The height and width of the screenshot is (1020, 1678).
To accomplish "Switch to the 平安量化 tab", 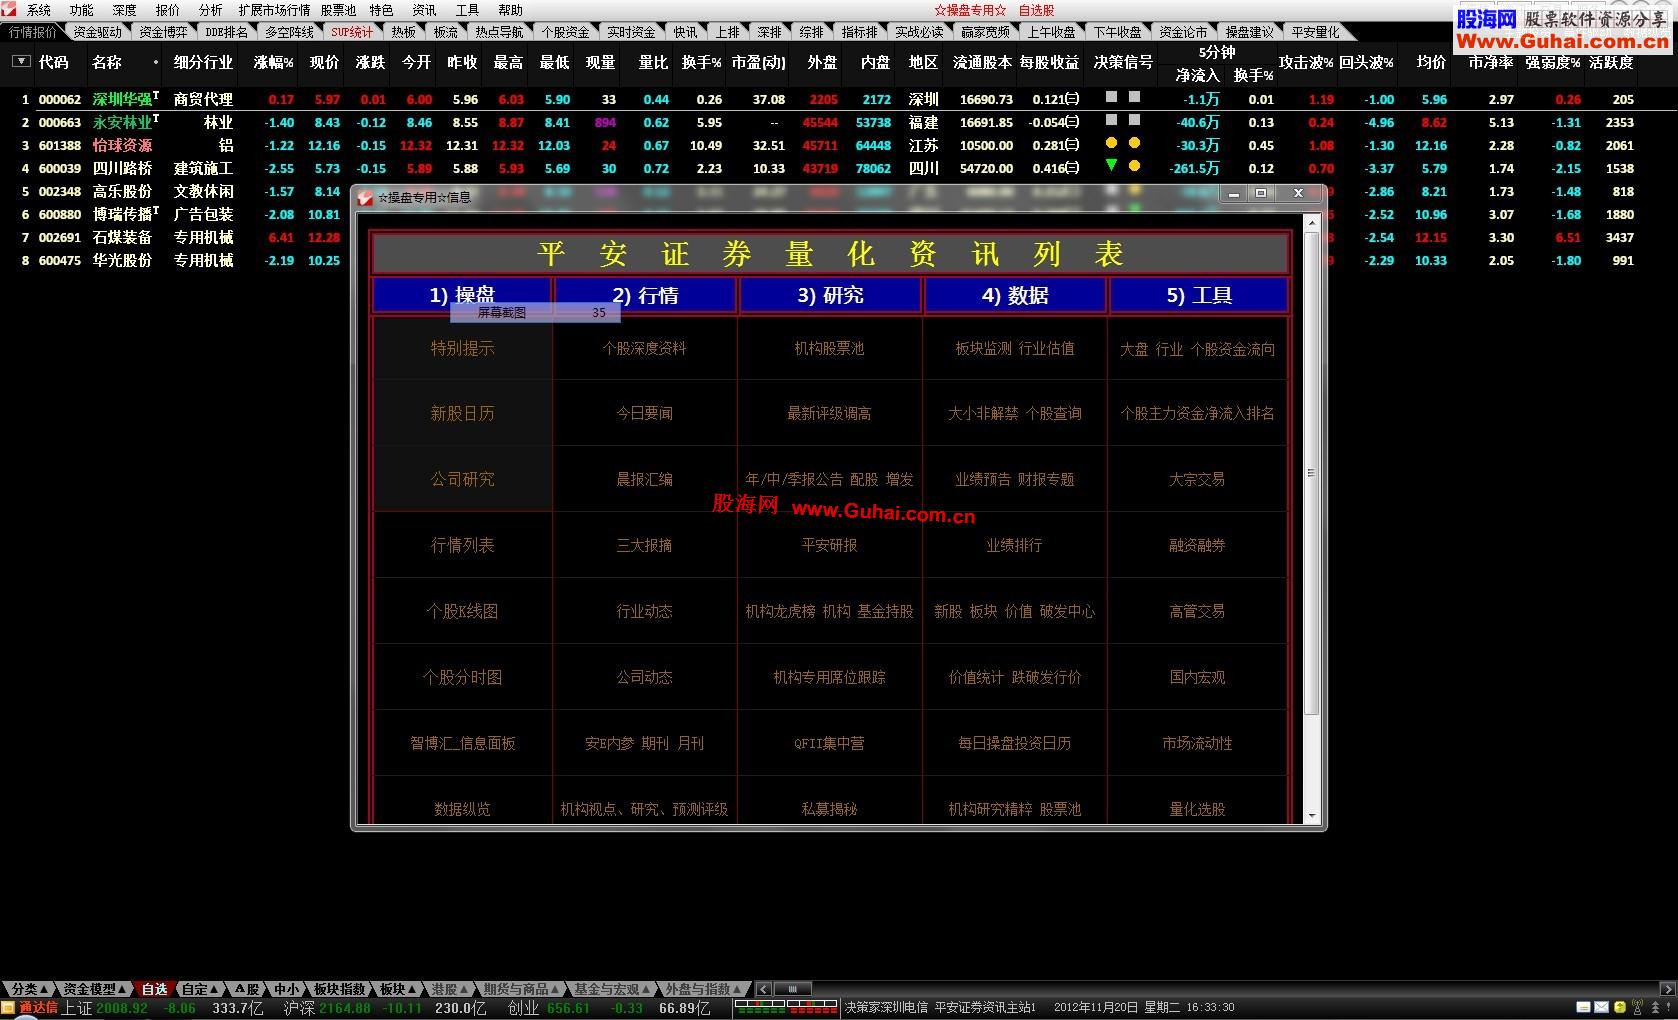I will tap(1315, 32).
